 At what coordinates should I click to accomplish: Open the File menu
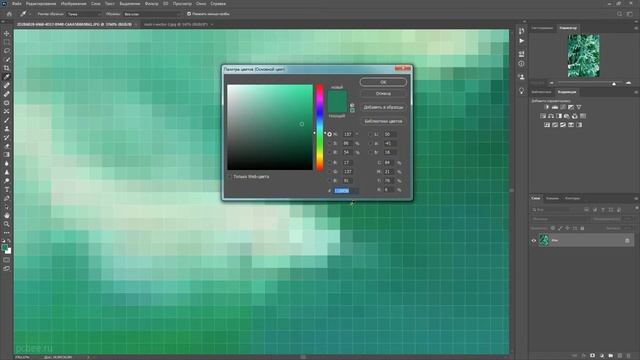coord(17,4)
